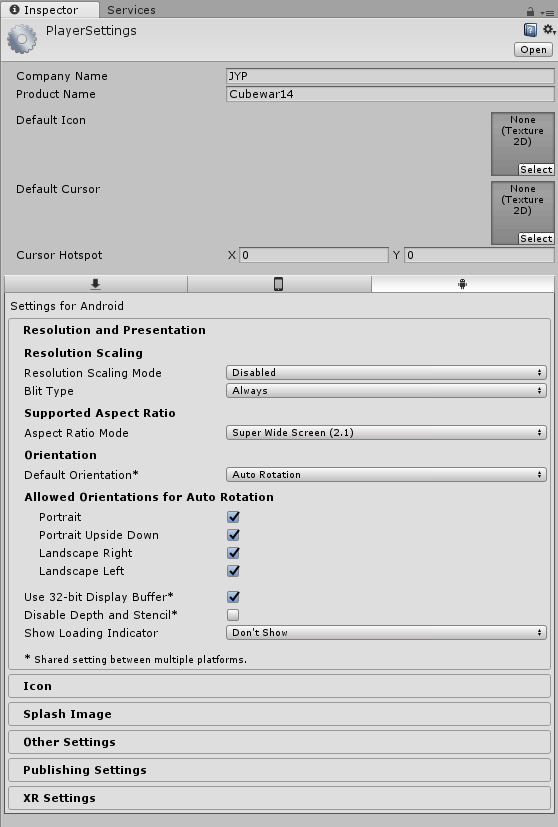The image size is (558, 827).
Task: Expand the Splash Image section
Action: point(280,714)
